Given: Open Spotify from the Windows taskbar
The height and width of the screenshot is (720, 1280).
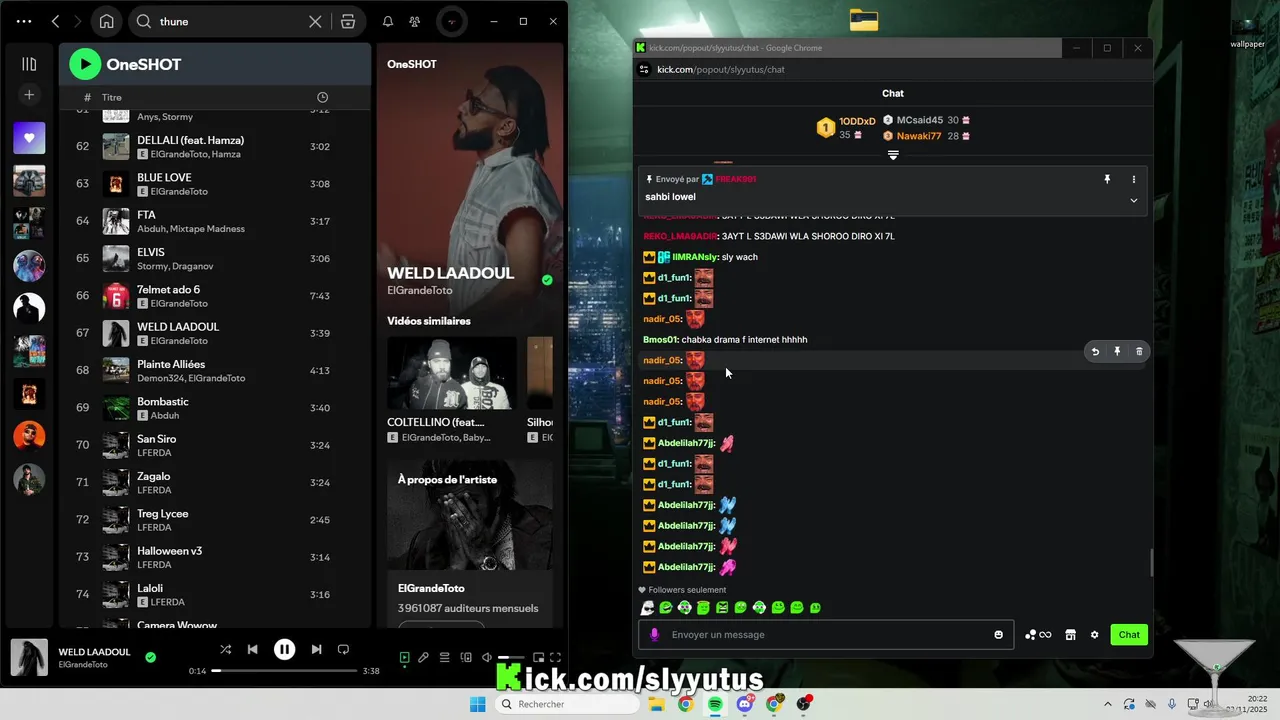Looking at the screenshot, I should 715,704.
